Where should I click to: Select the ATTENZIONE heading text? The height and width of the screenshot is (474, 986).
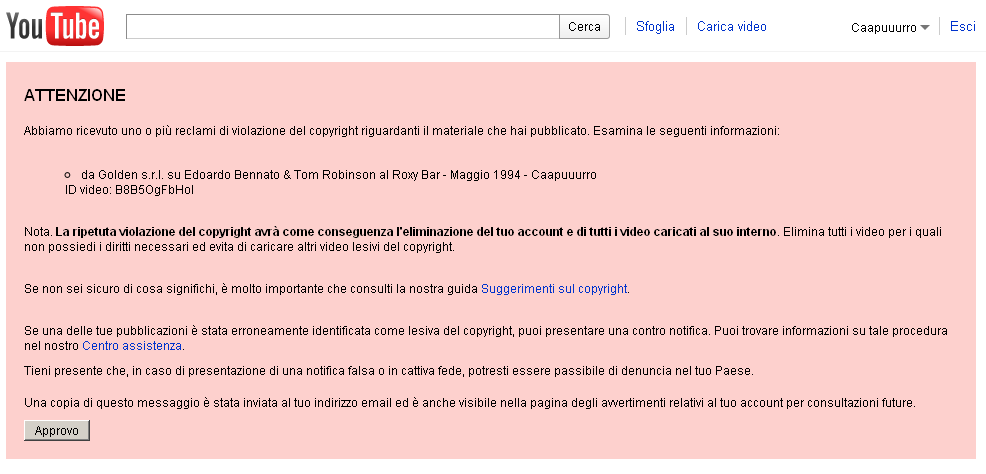[75, 96]
